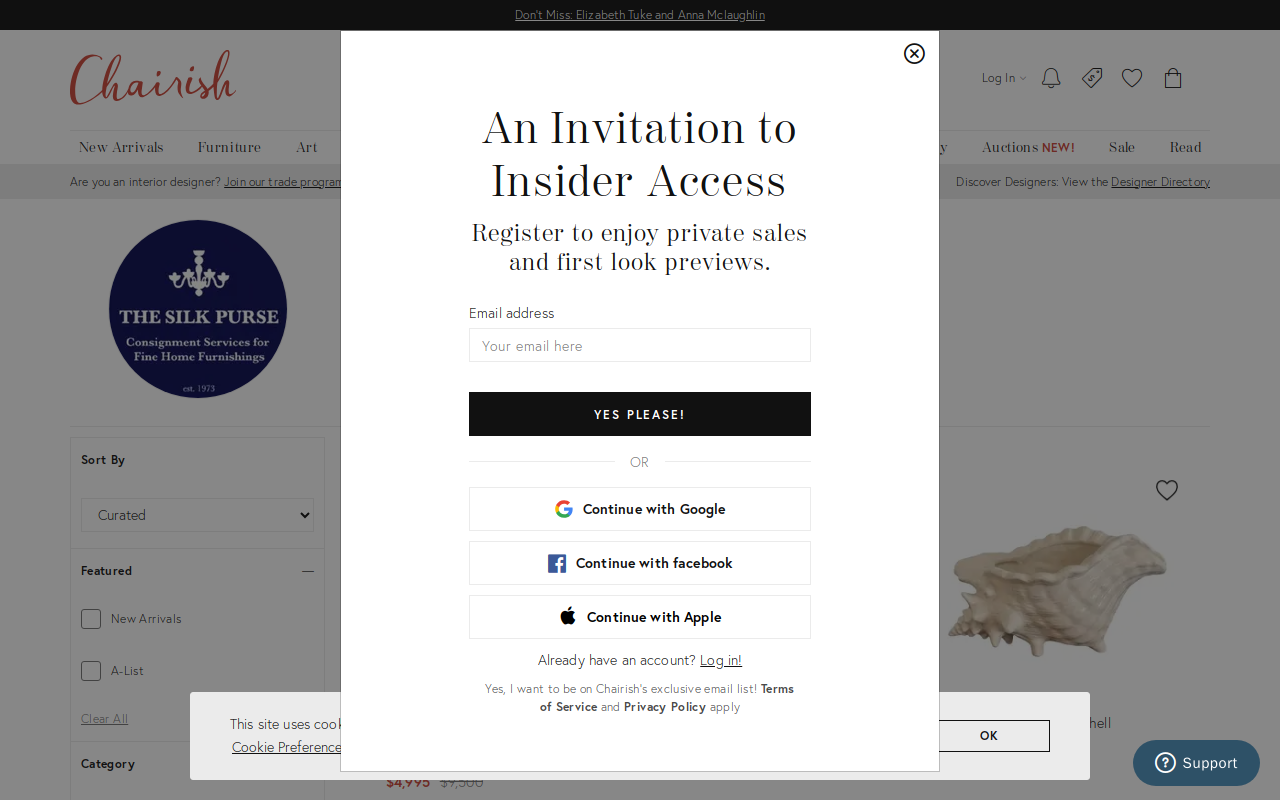This screenshot has height=800, width=1280.
Task: Open Sale navigation item
Action: pyautogui.click(x=1122, y=147)
